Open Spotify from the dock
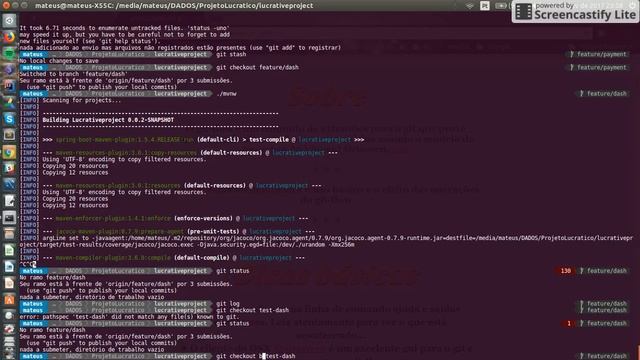 9,53
